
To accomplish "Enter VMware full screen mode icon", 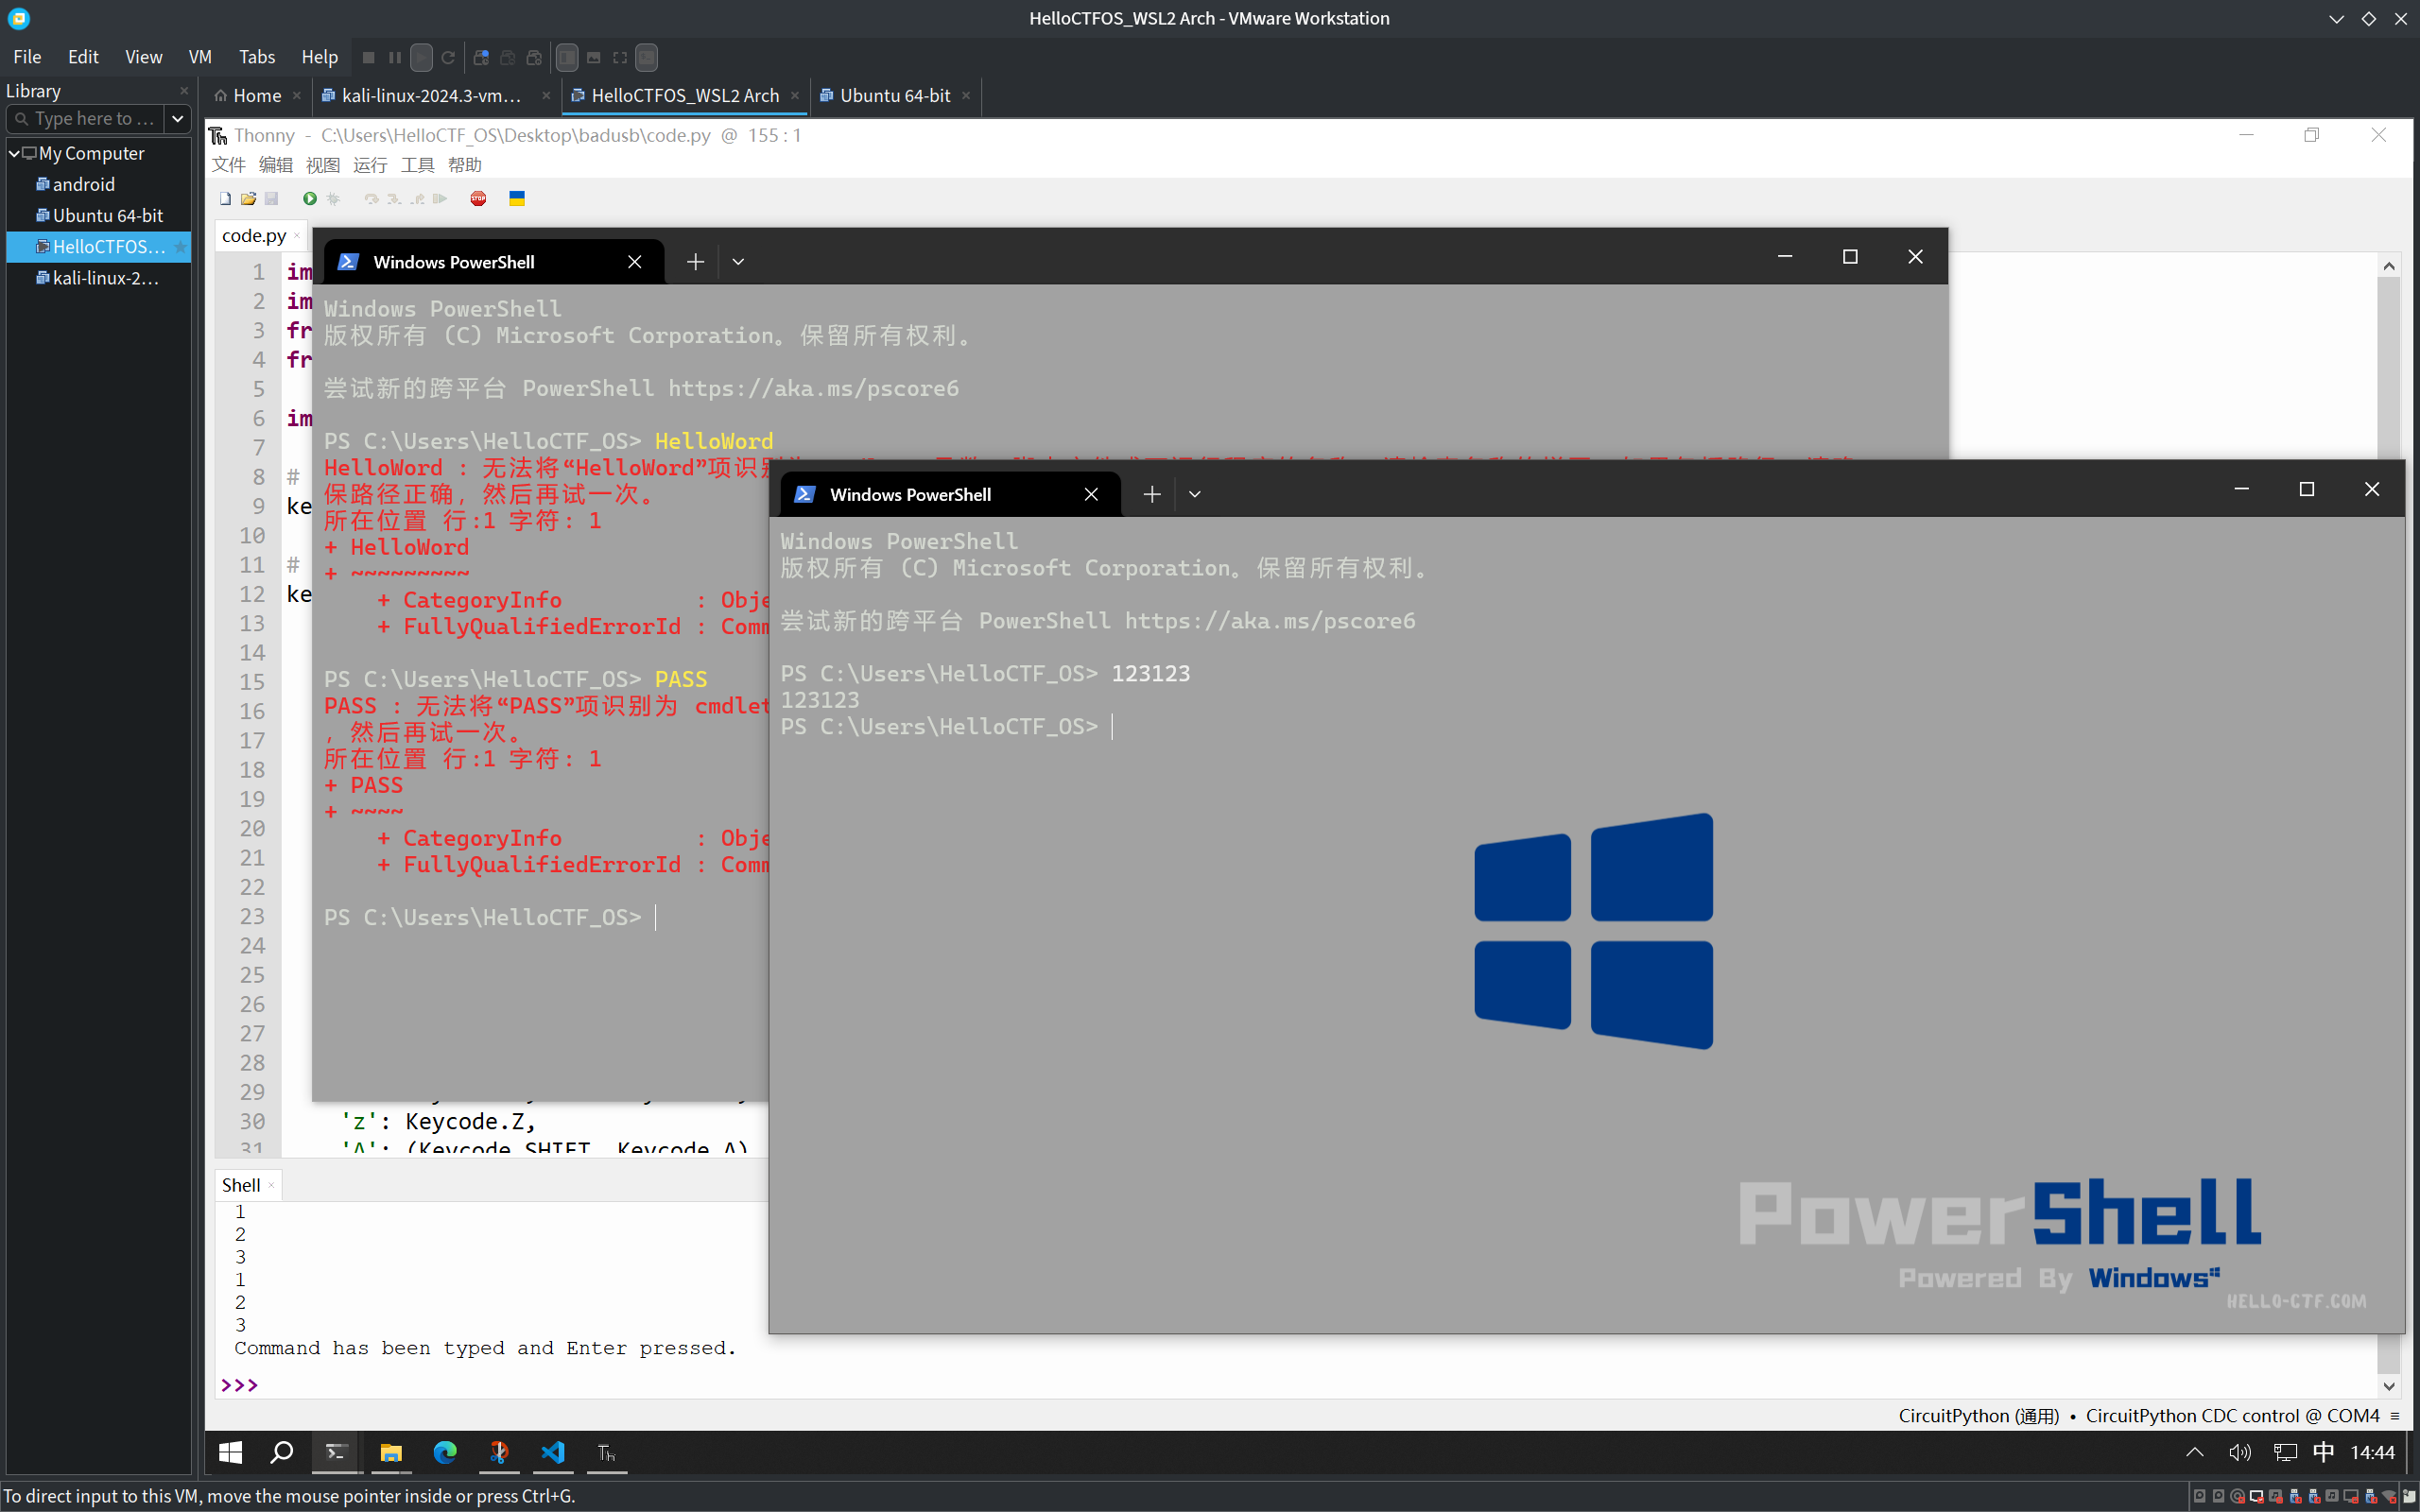I will pyautogui.click(x=620, y=58).
